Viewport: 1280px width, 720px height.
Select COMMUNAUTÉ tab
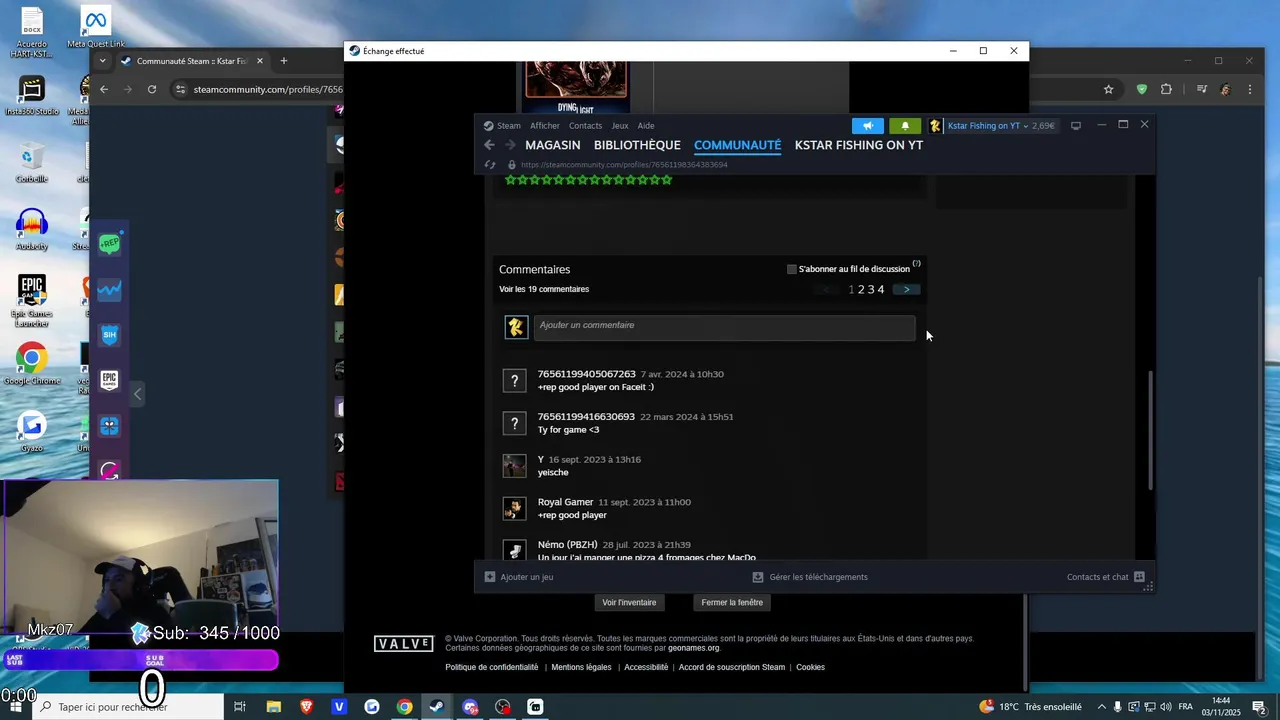738,145
